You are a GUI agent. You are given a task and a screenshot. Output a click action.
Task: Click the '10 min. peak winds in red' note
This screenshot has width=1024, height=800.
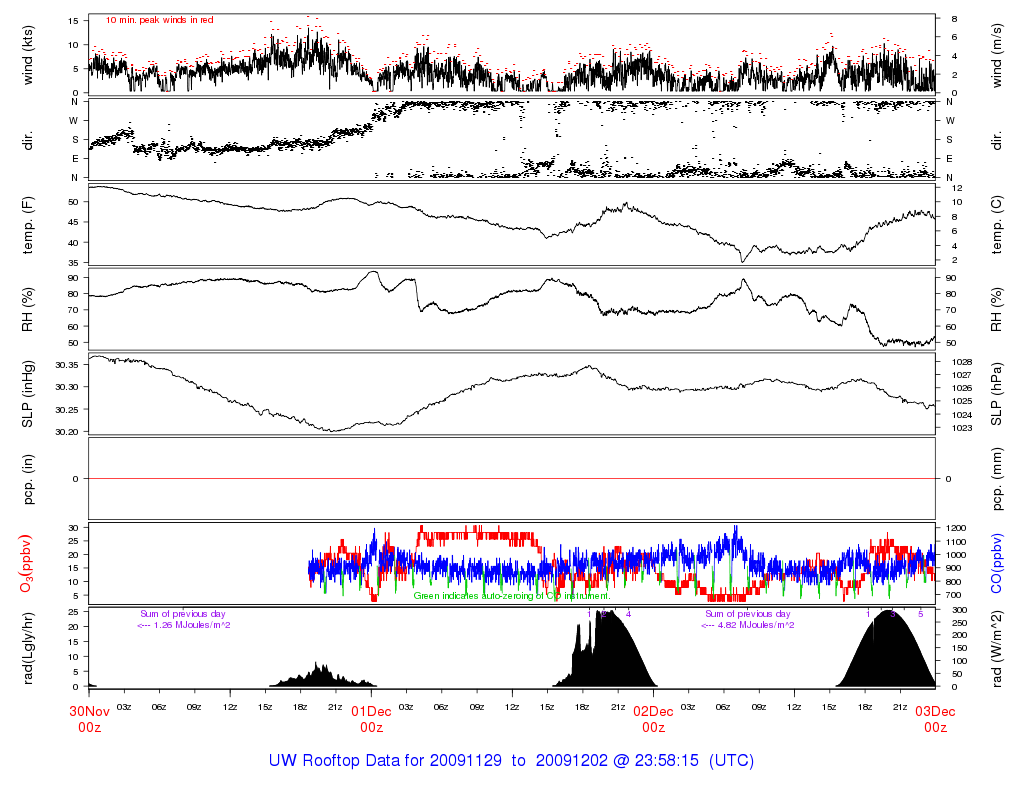click(x=160, y=20)
